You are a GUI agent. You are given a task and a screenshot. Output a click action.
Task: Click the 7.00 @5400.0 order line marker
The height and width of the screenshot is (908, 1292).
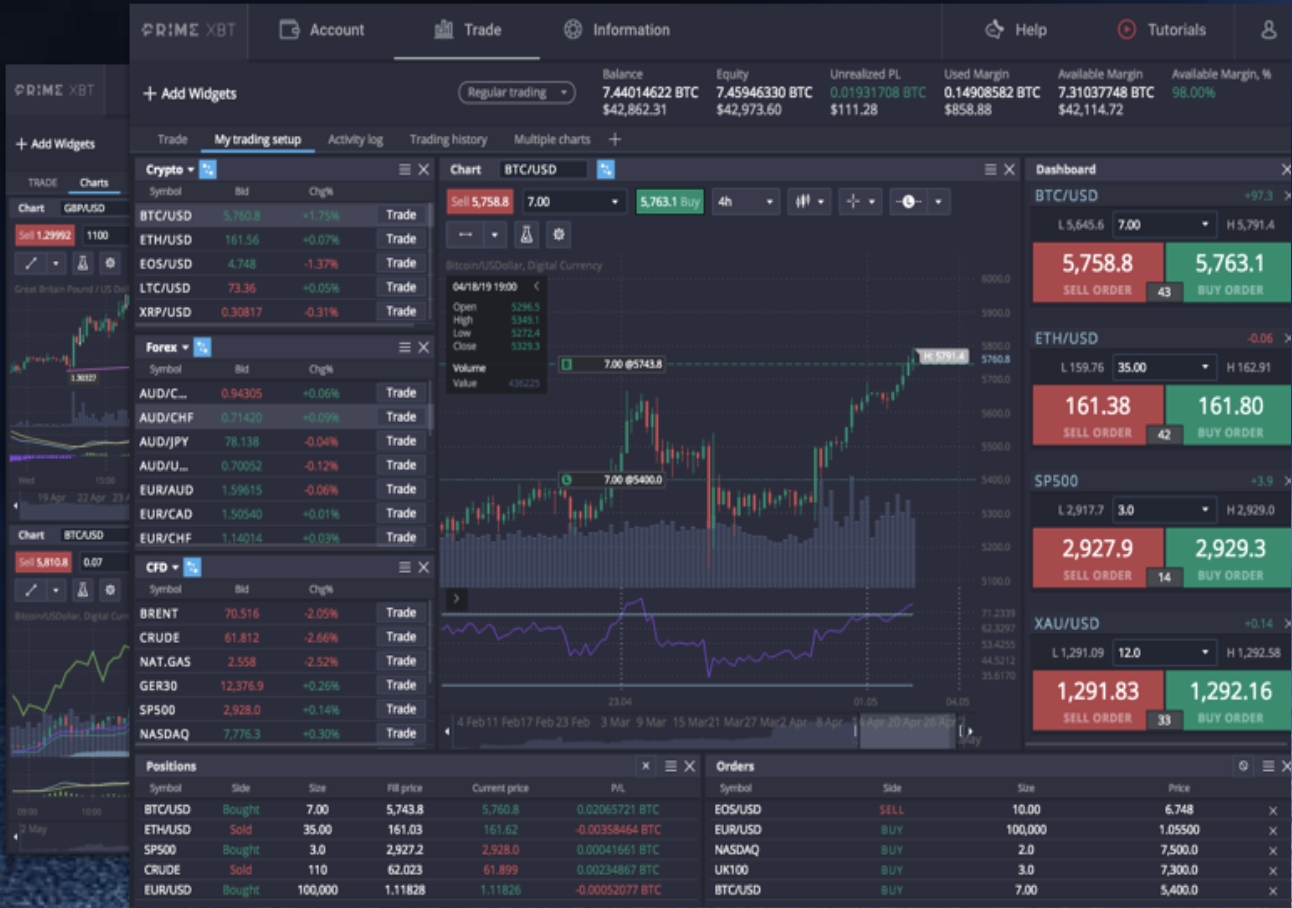[611, 479]
